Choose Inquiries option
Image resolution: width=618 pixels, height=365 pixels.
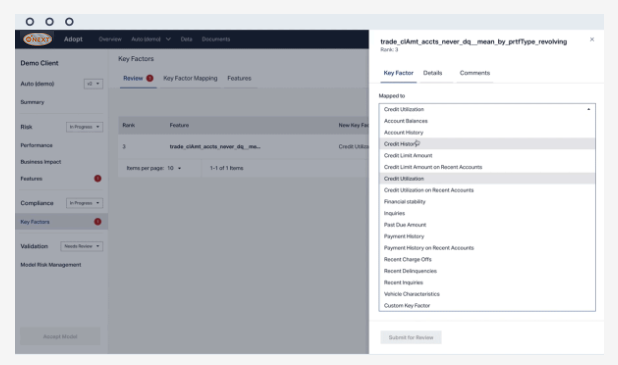pyautogui.click(x=487, y=213)
